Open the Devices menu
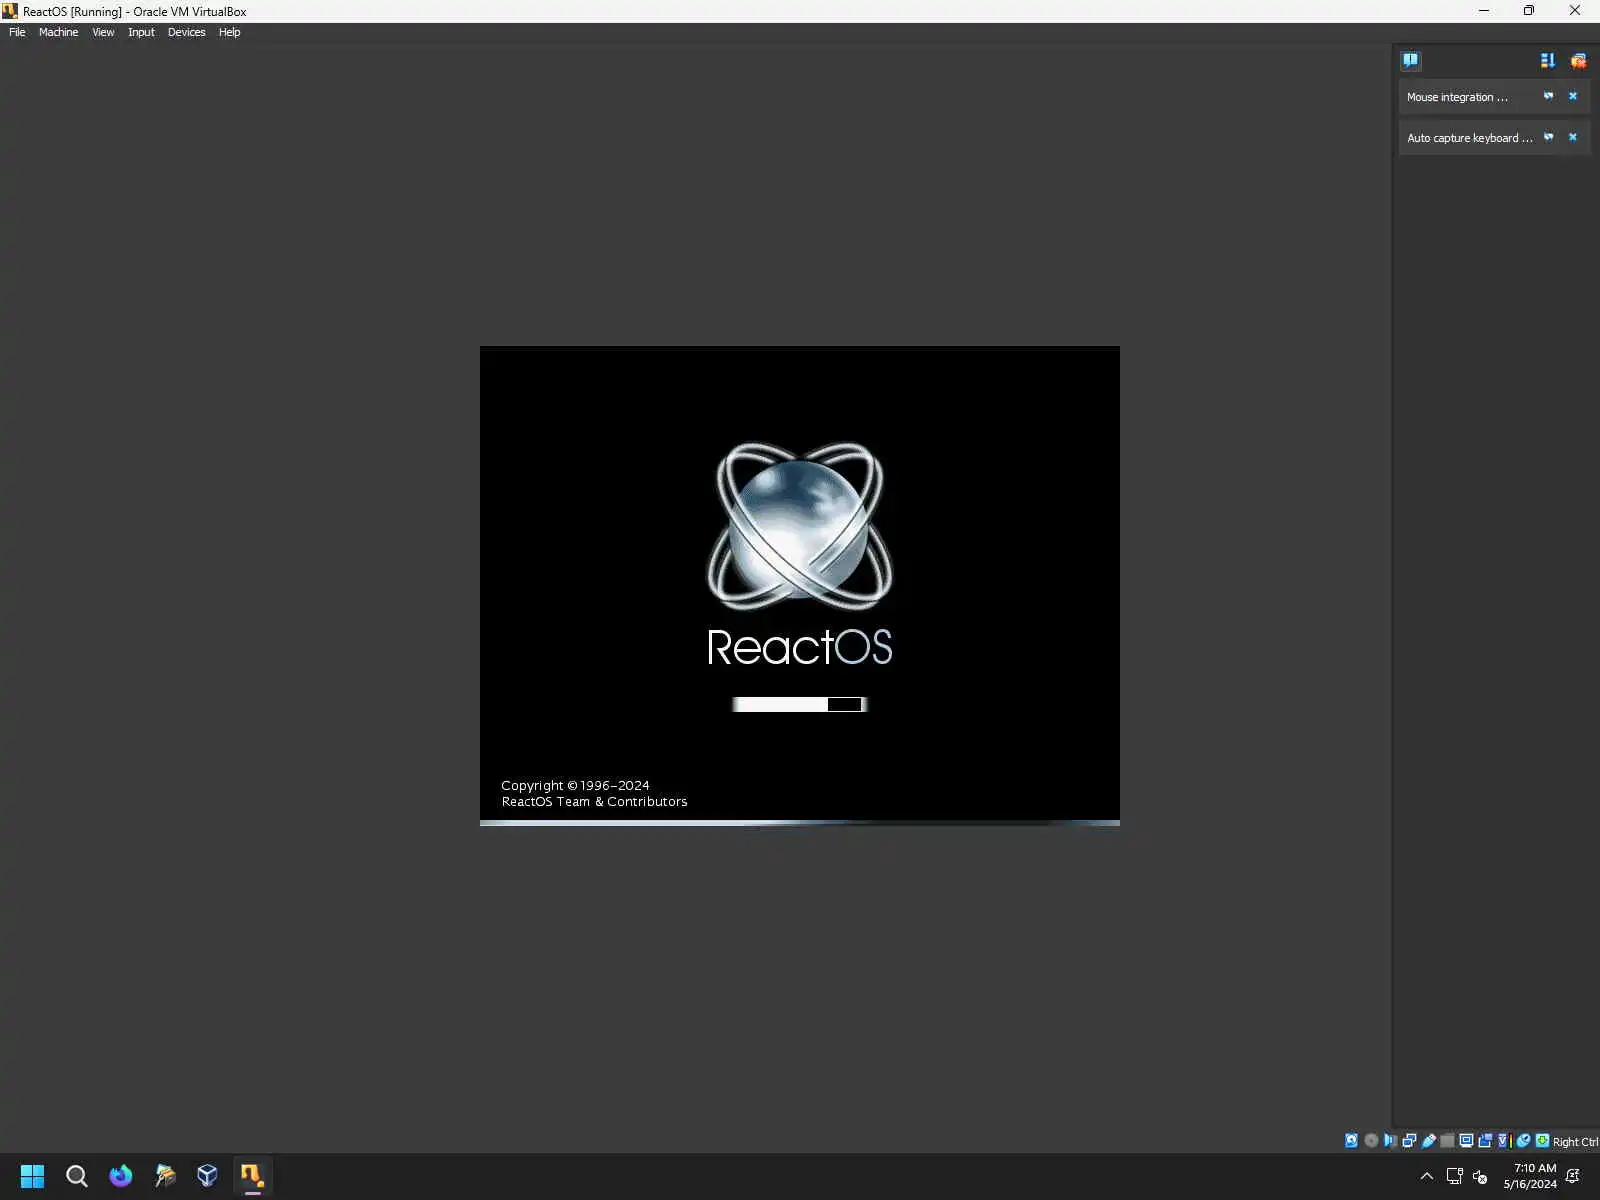1600x1200 pixels. 186,32
